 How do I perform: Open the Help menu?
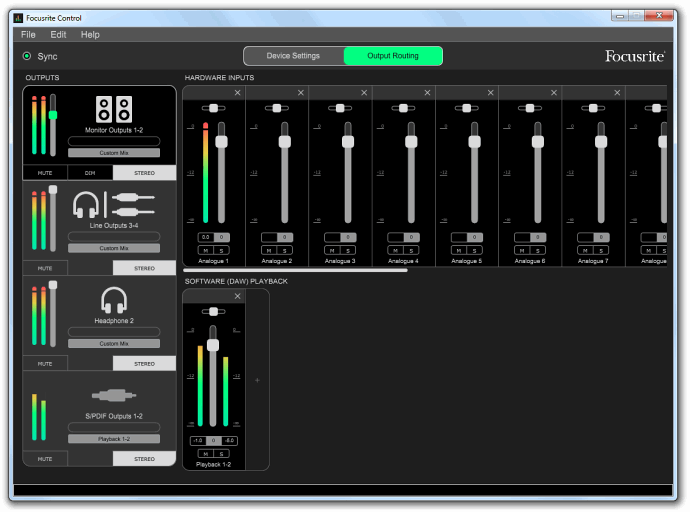coord(90,35)
